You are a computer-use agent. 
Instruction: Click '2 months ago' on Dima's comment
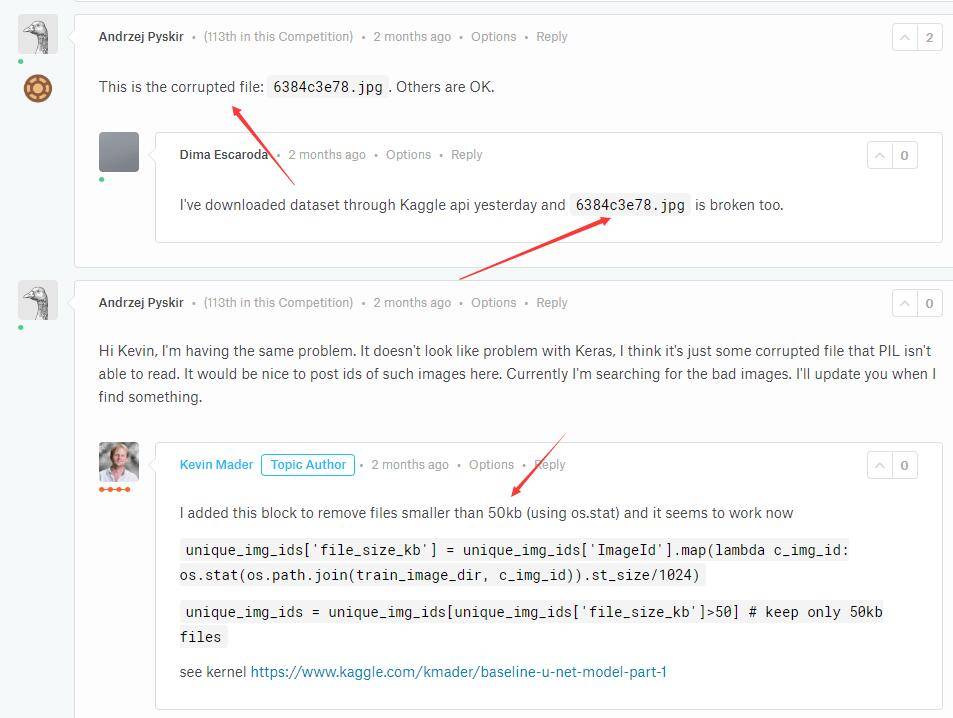(327, 154)
